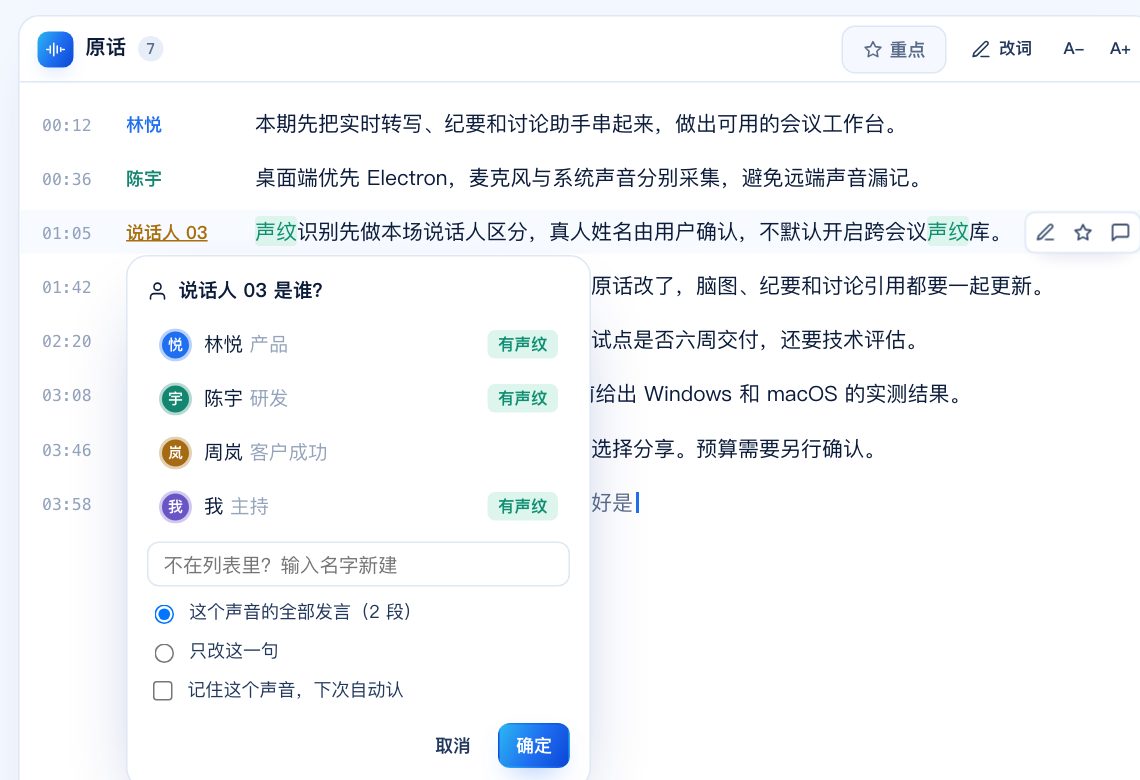Click timestamp 03:58
This screenshot has width=1140, height=780.
(x=67, y=504)
